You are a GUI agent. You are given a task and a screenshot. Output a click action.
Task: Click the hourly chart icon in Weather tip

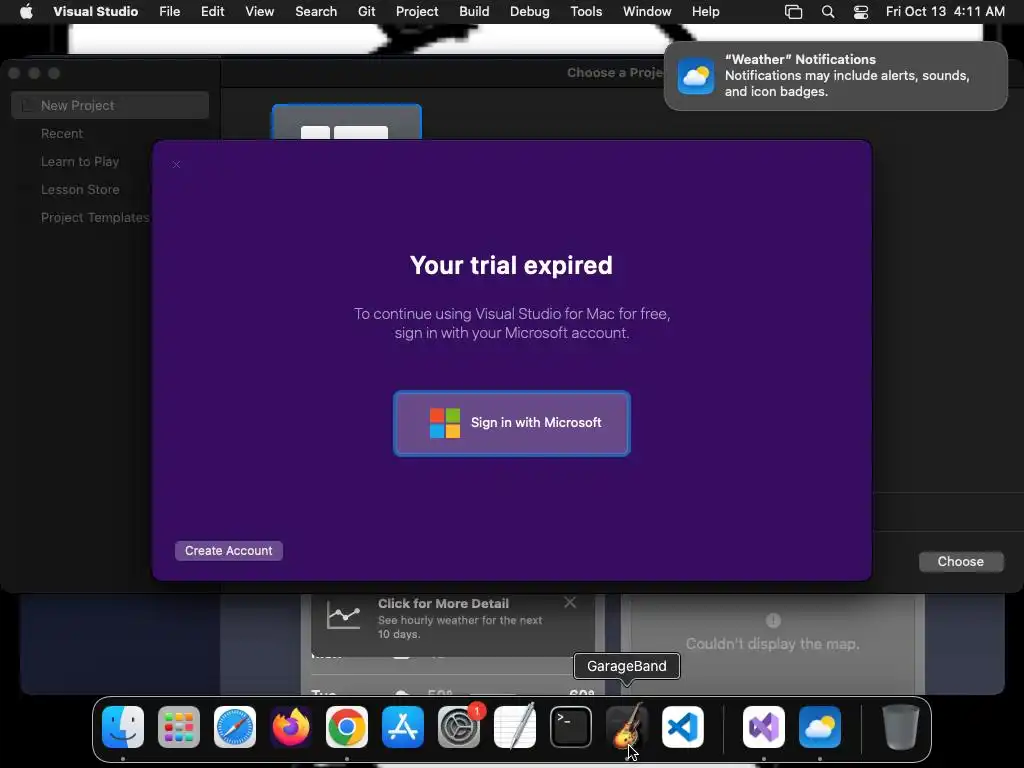(x=344, y=615)
